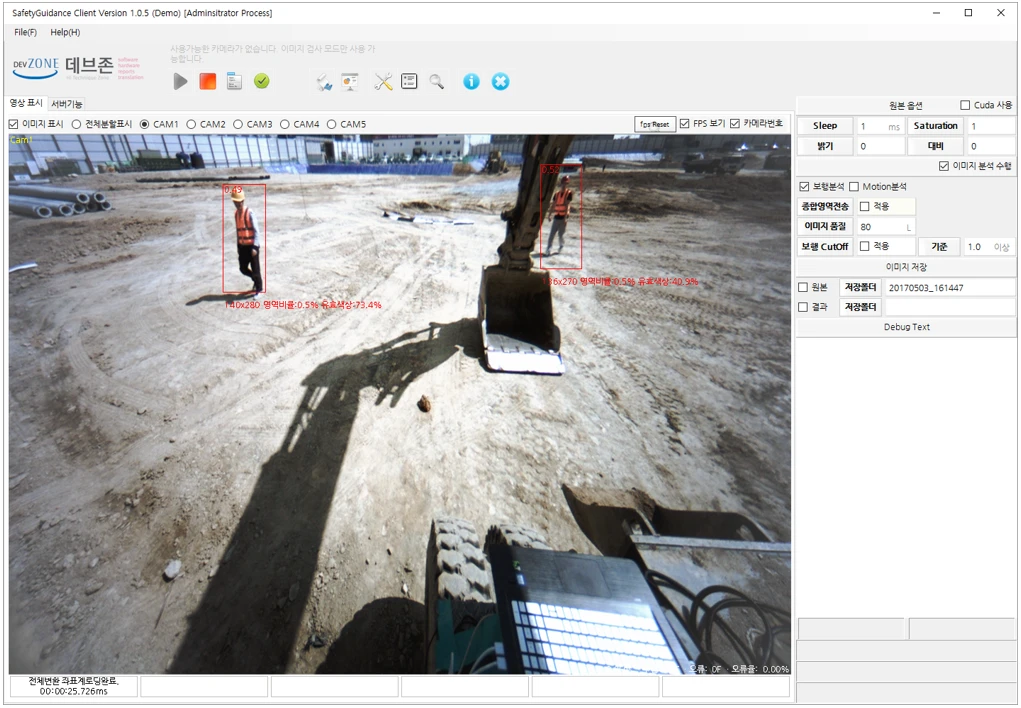Toggle the 보행분석 checkbox

pos(804,187)
